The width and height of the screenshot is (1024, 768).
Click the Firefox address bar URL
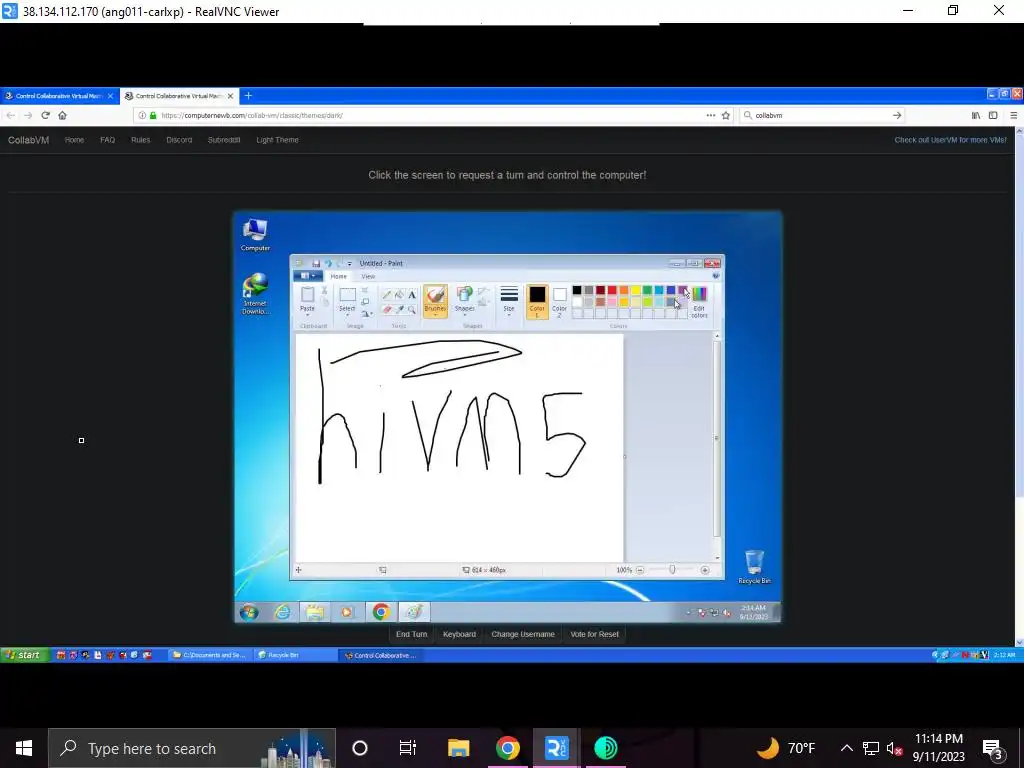coord(252,115)
